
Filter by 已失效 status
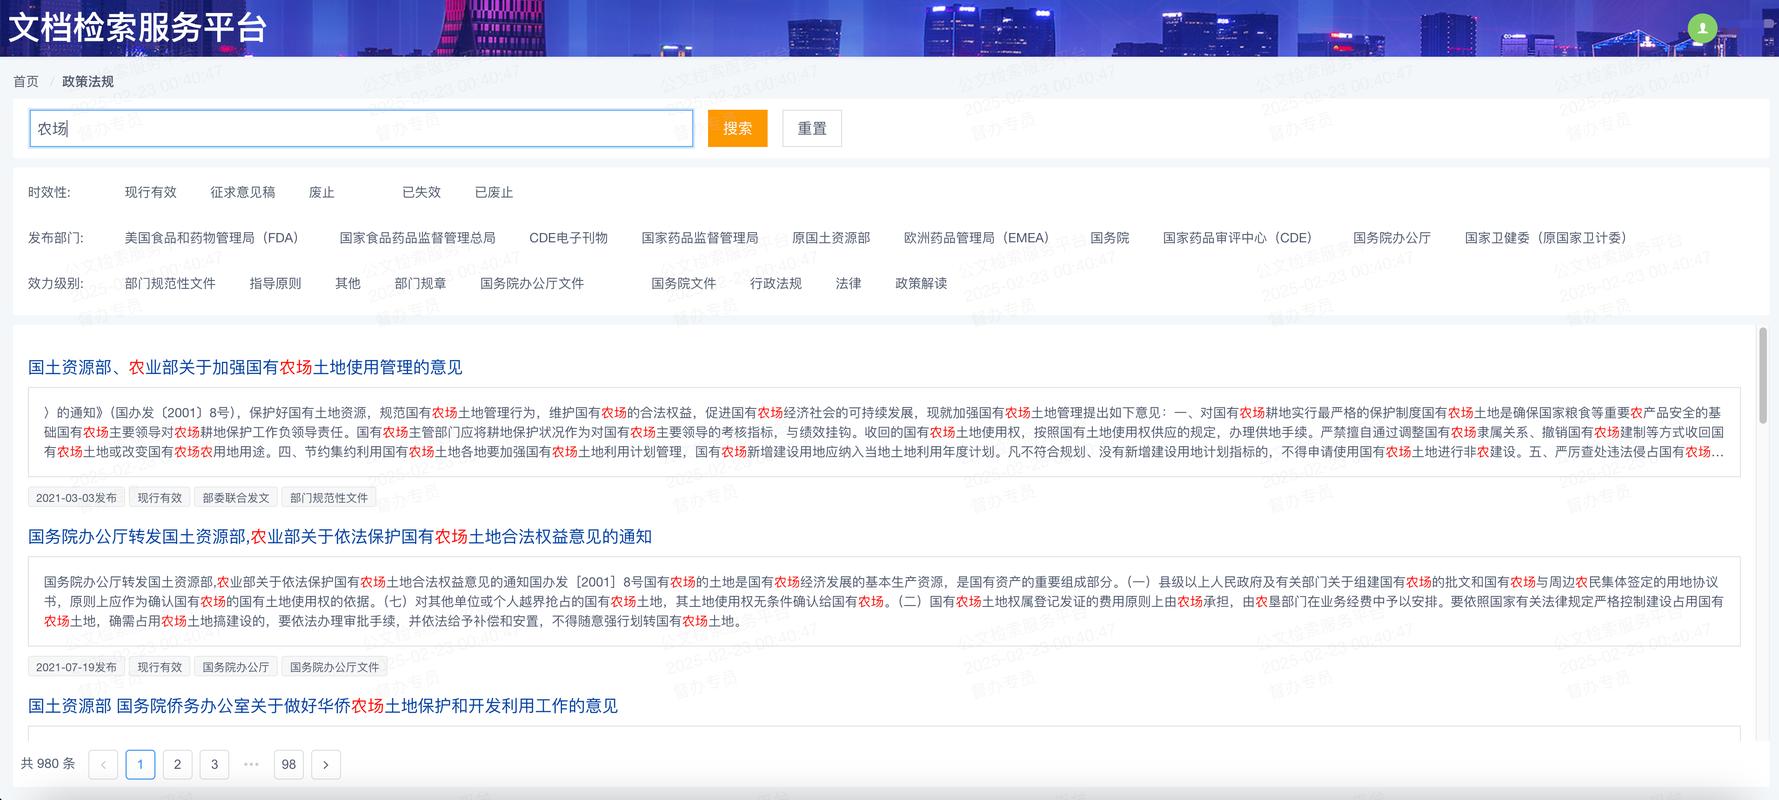pyautogui.click(x=421, y=192)
